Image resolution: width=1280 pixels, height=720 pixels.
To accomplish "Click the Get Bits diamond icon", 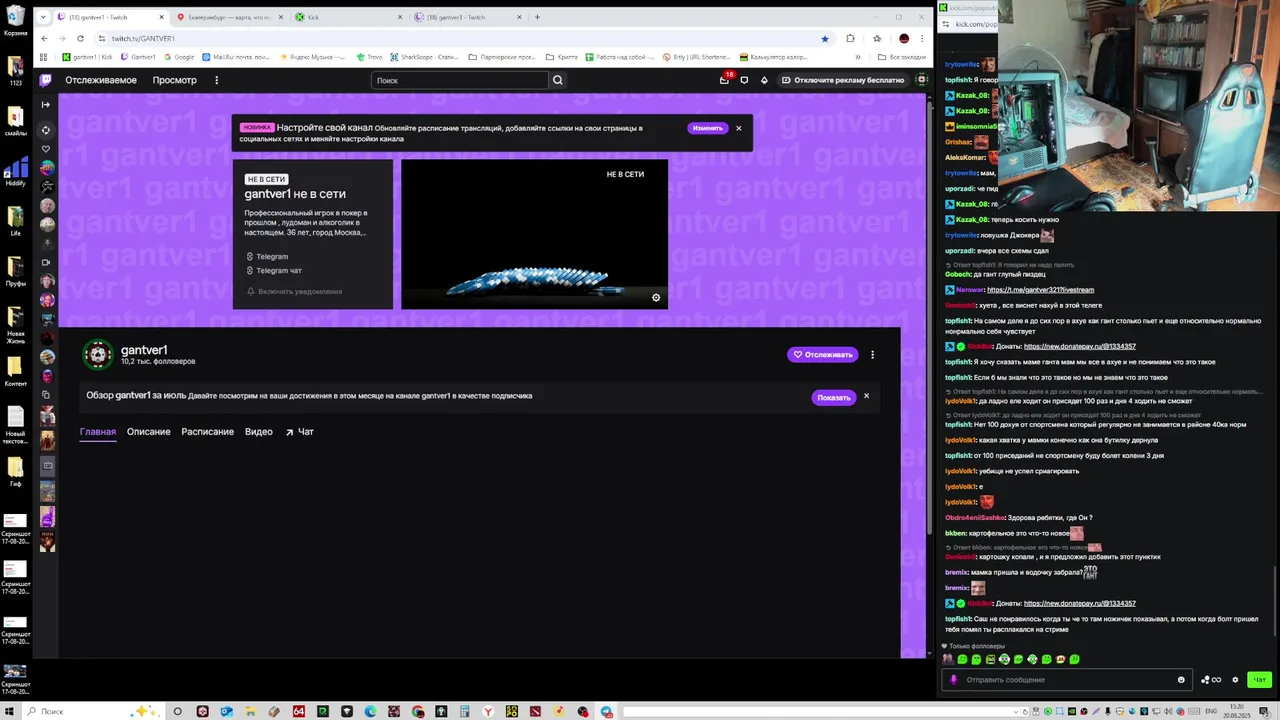I will 764,80.
